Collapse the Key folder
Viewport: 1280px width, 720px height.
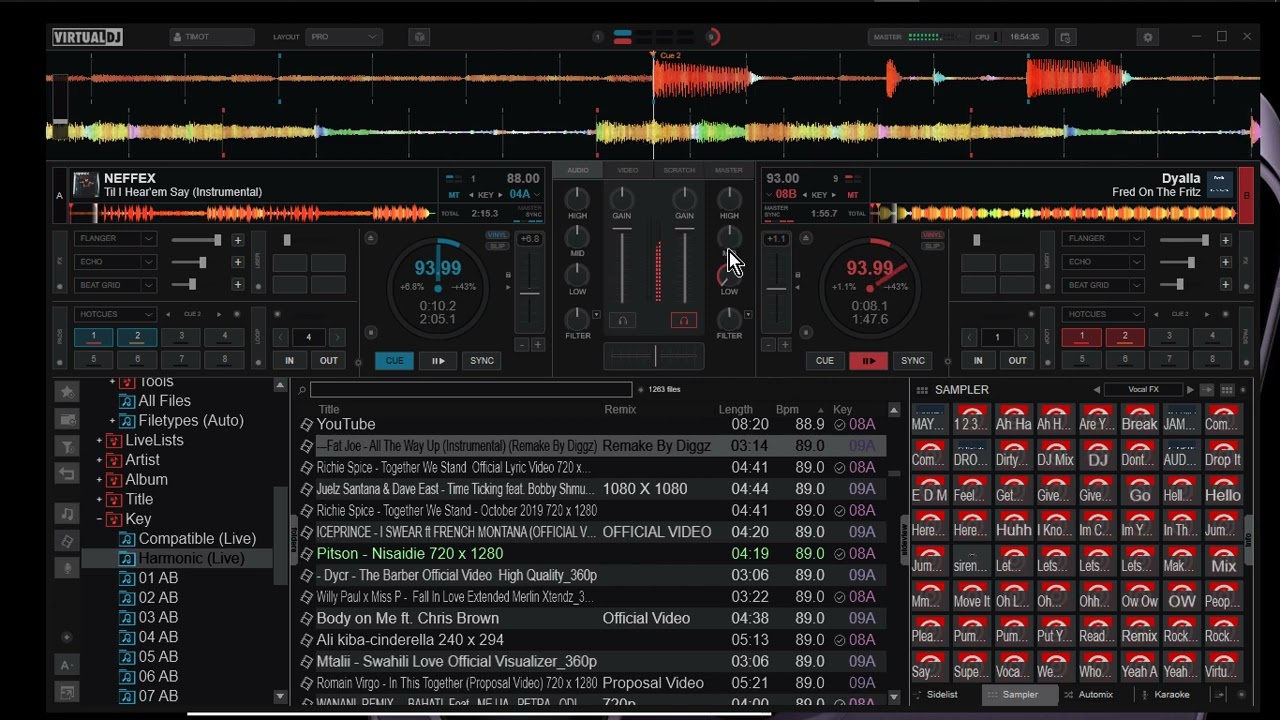pos(99,519)
